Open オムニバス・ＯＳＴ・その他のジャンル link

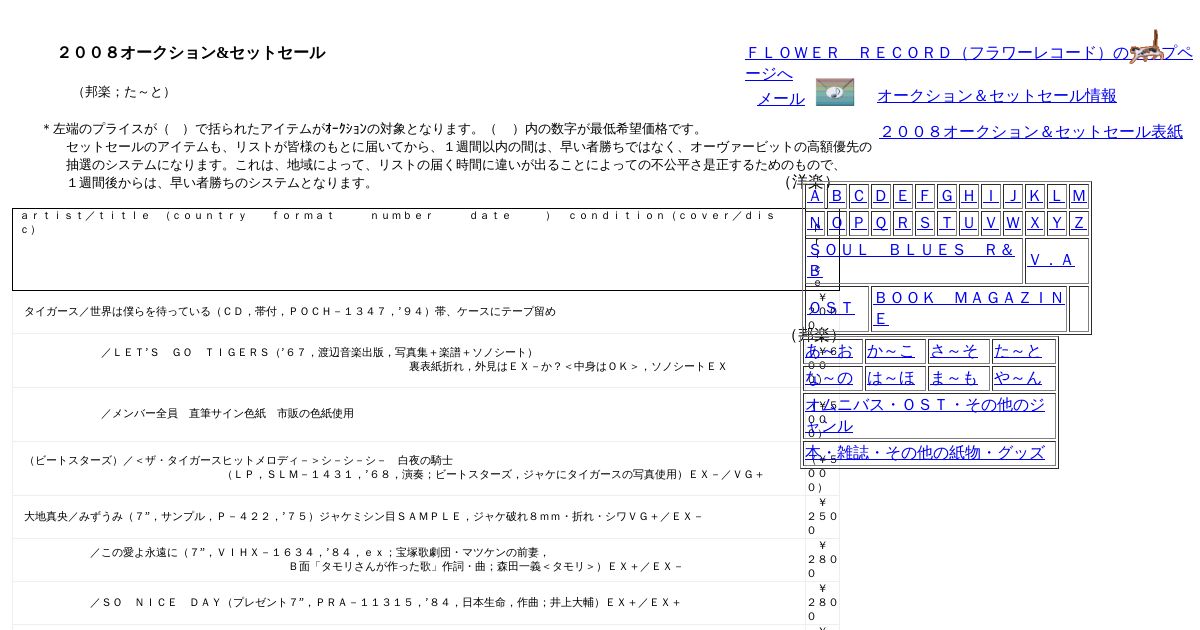point(925,415)
